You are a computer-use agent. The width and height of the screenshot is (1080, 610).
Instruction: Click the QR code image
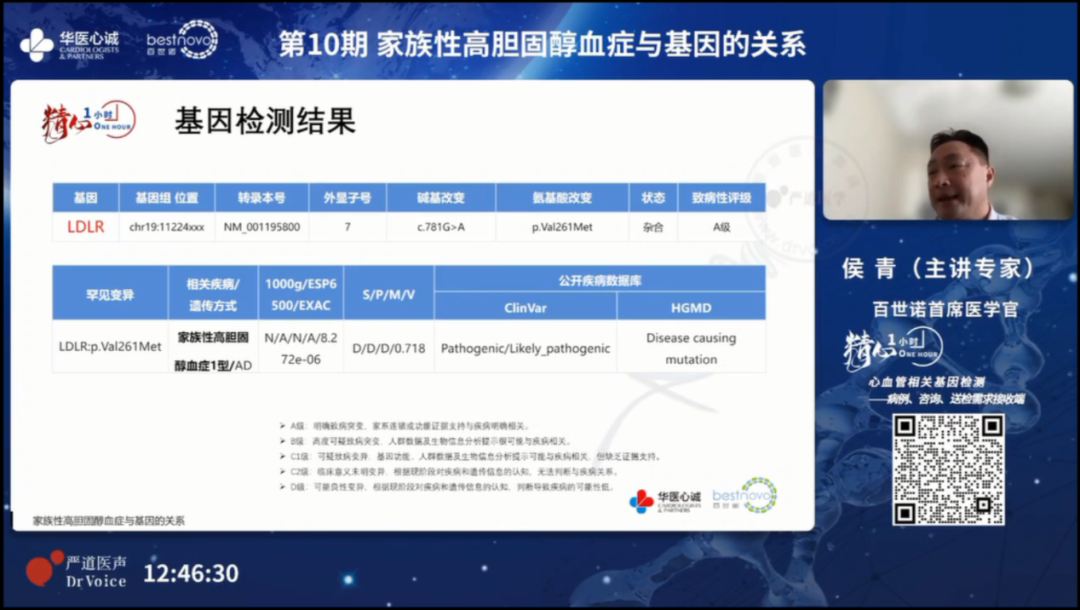[948, 470]
